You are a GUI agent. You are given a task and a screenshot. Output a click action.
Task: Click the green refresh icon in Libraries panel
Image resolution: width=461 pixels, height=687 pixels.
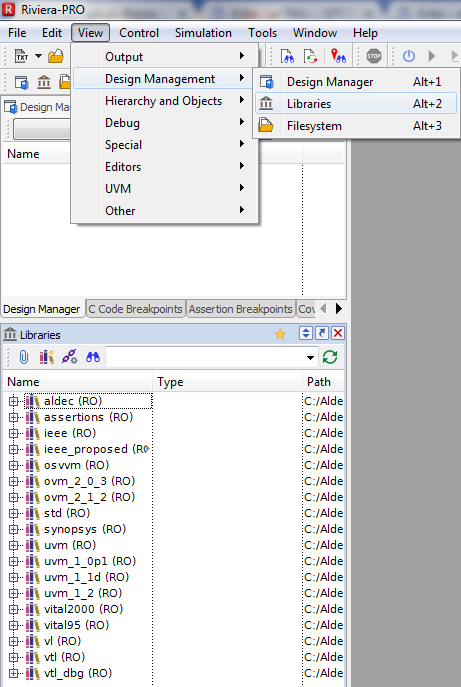tap(330, 357)
